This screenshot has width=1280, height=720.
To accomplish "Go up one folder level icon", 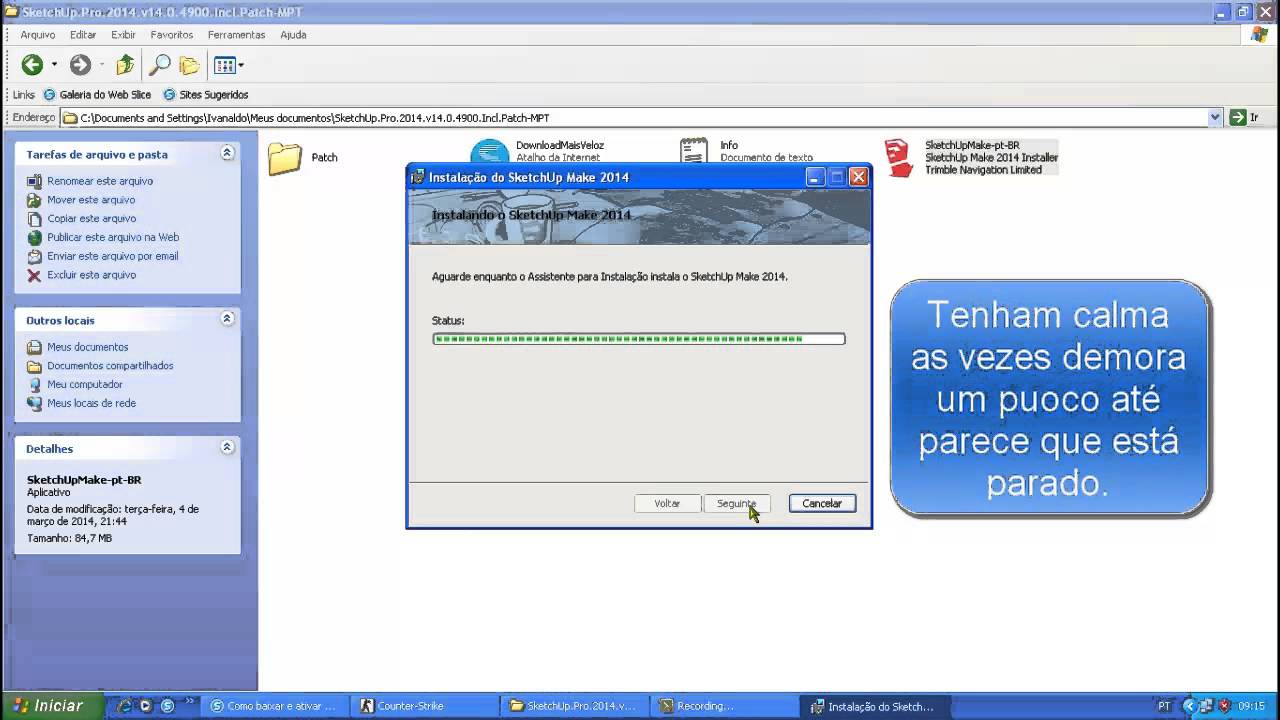I will pos(125,65).
